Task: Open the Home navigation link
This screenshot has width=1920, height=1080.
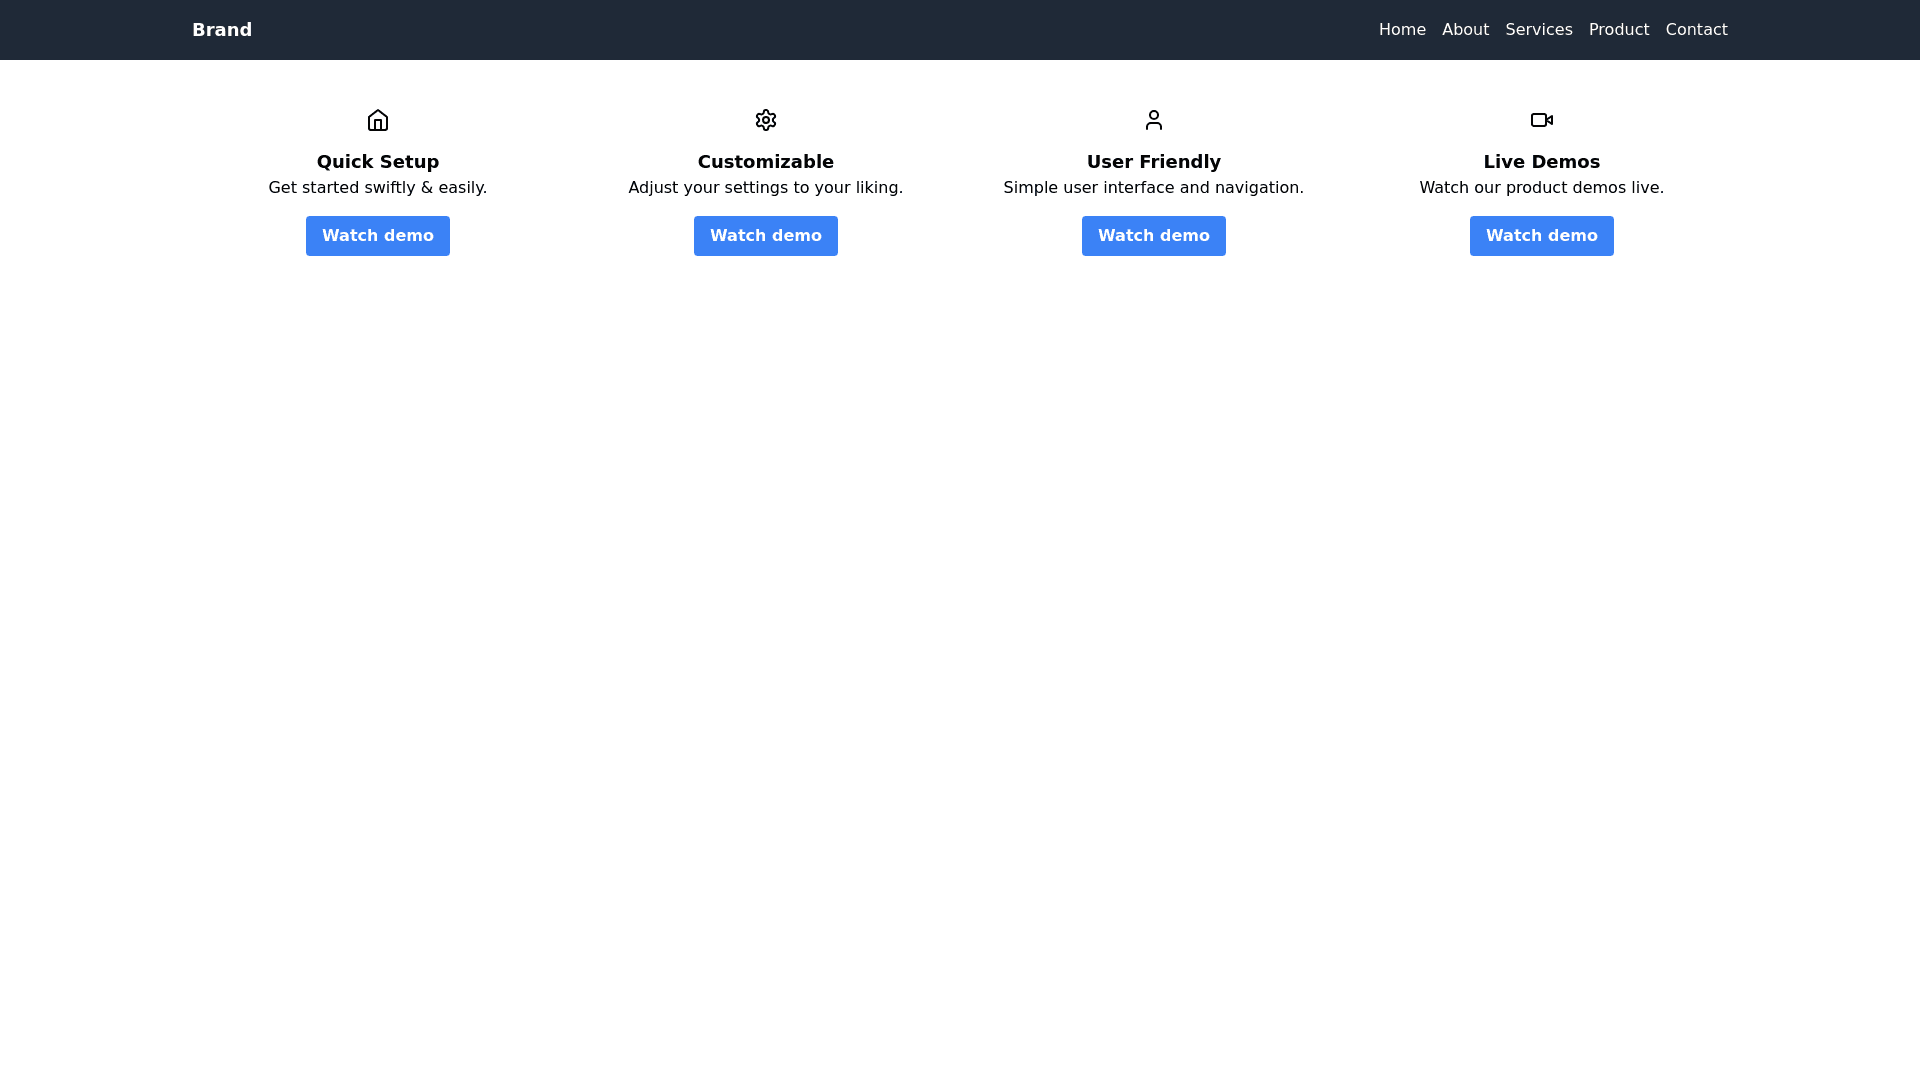Action: coord(1402,30)
